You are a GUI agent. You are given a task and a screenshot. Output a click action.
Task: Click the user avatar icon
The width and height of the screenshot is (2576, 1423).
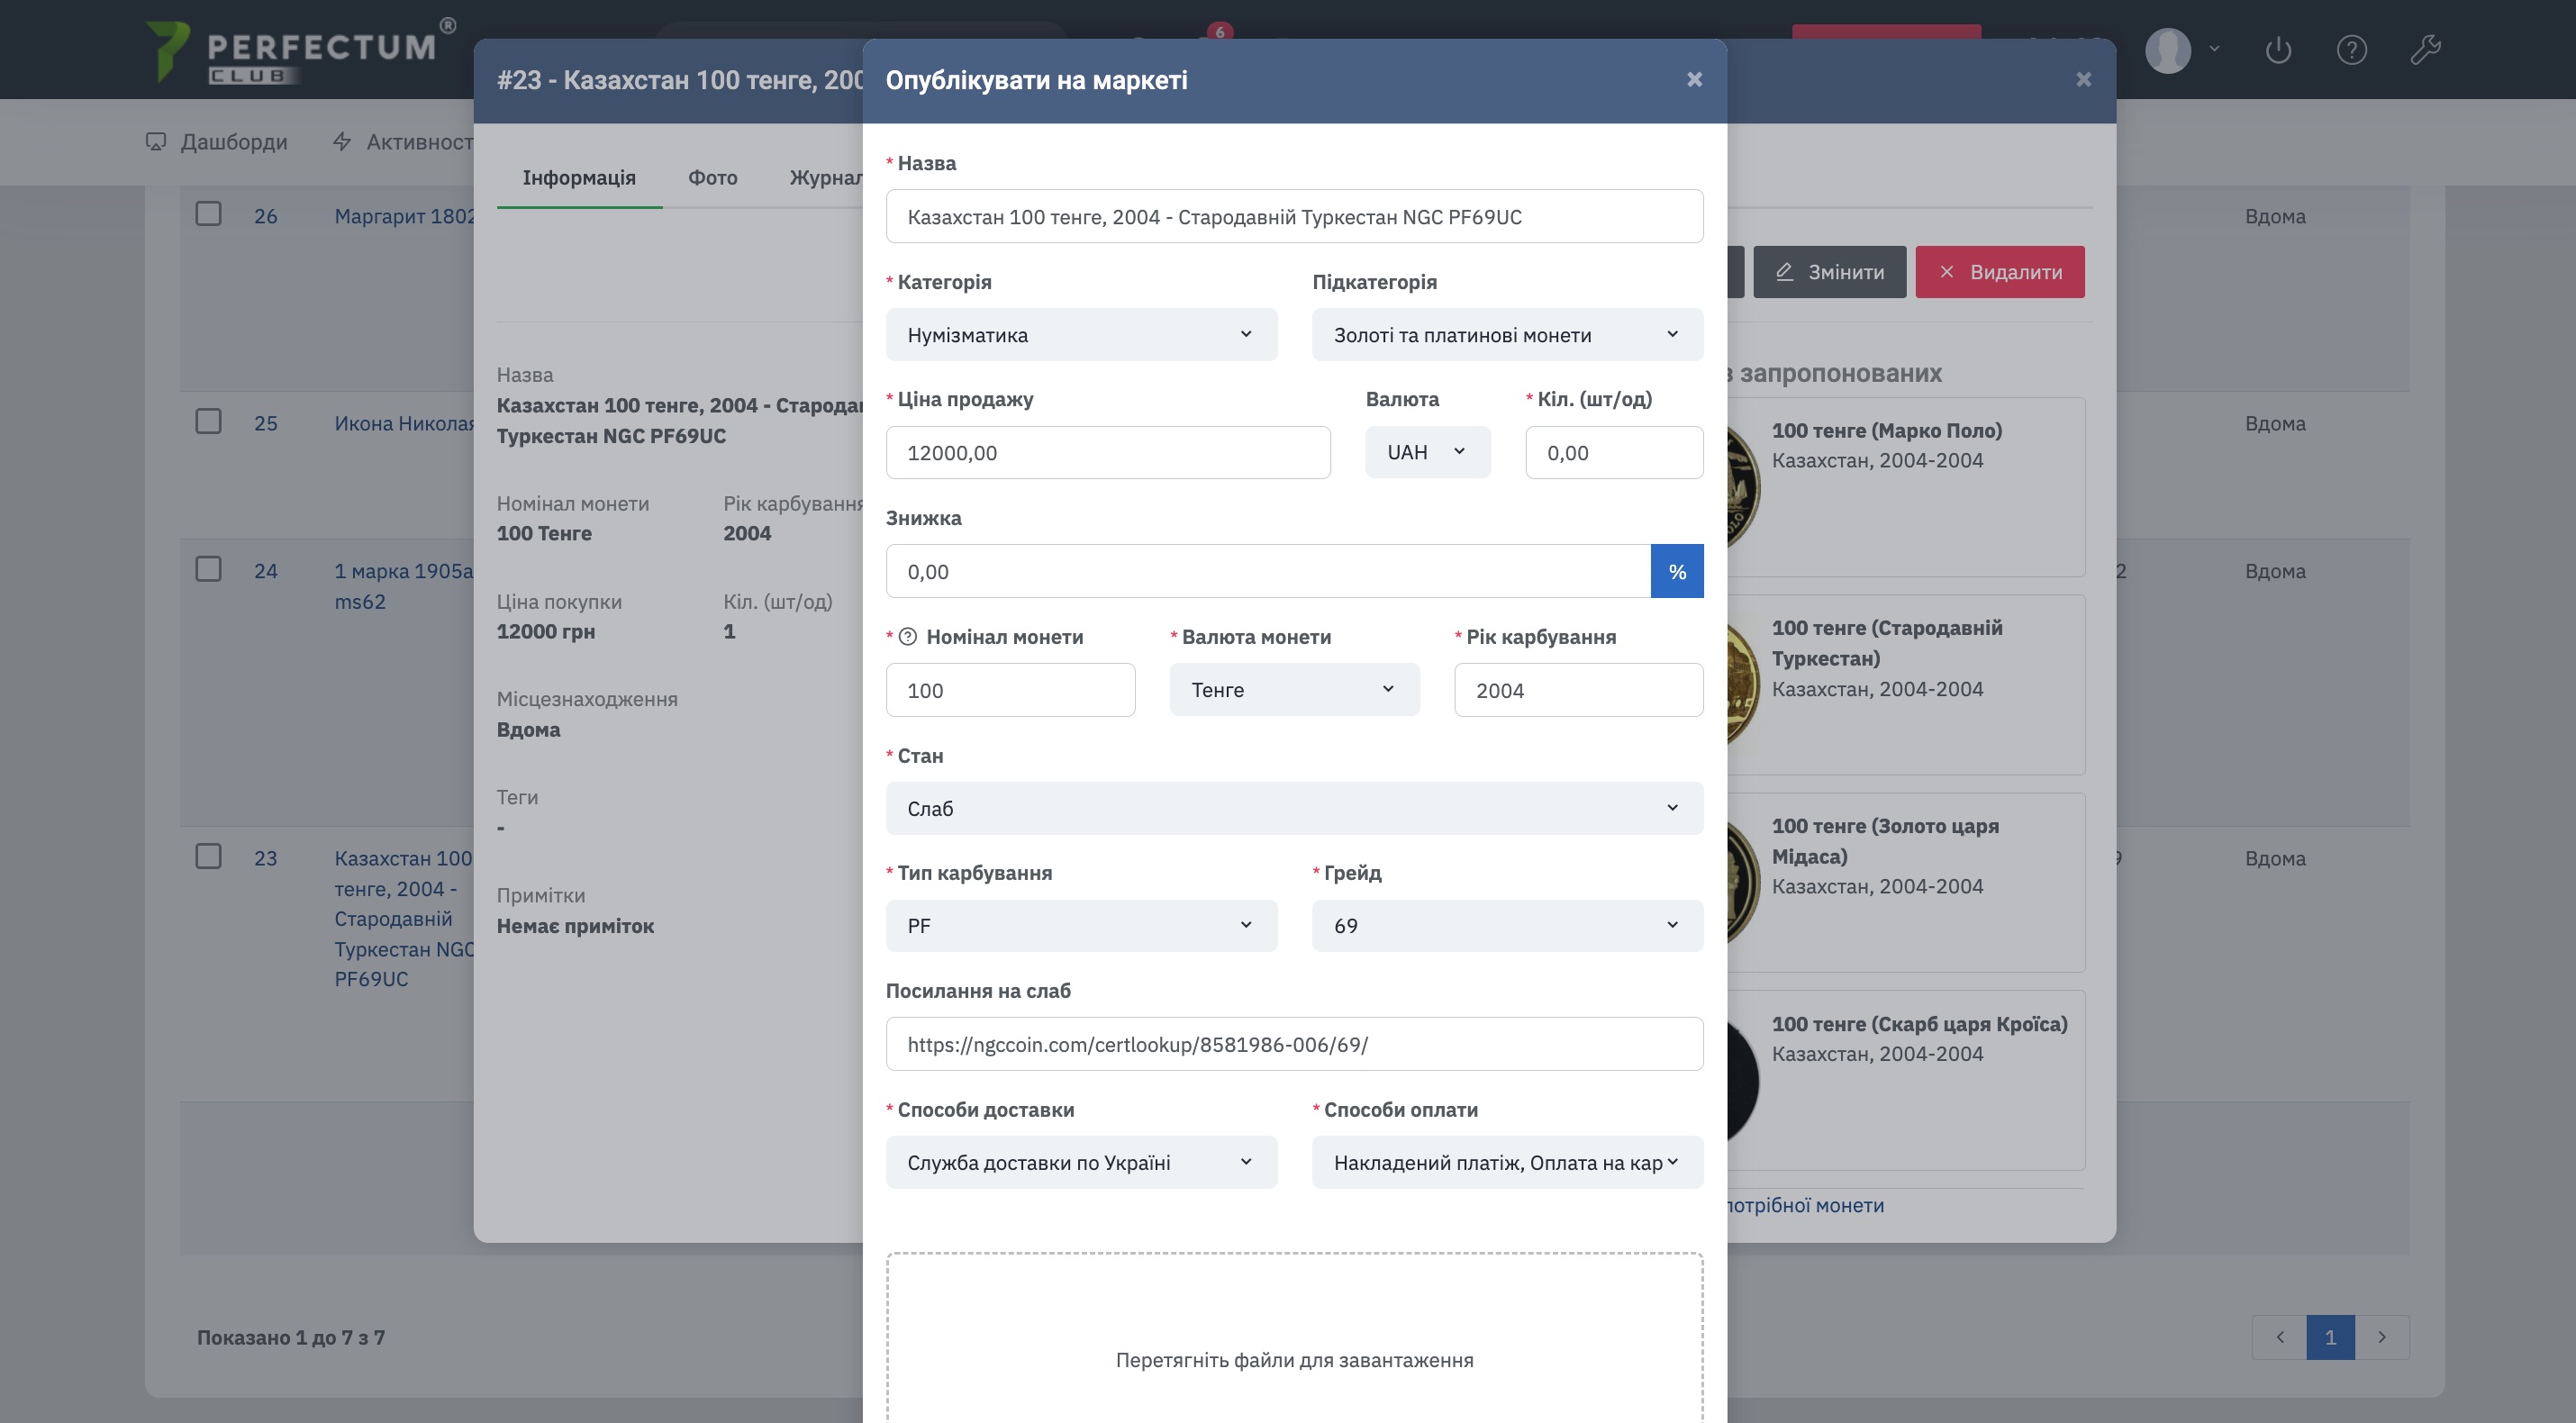click(x=2168, y=49)
